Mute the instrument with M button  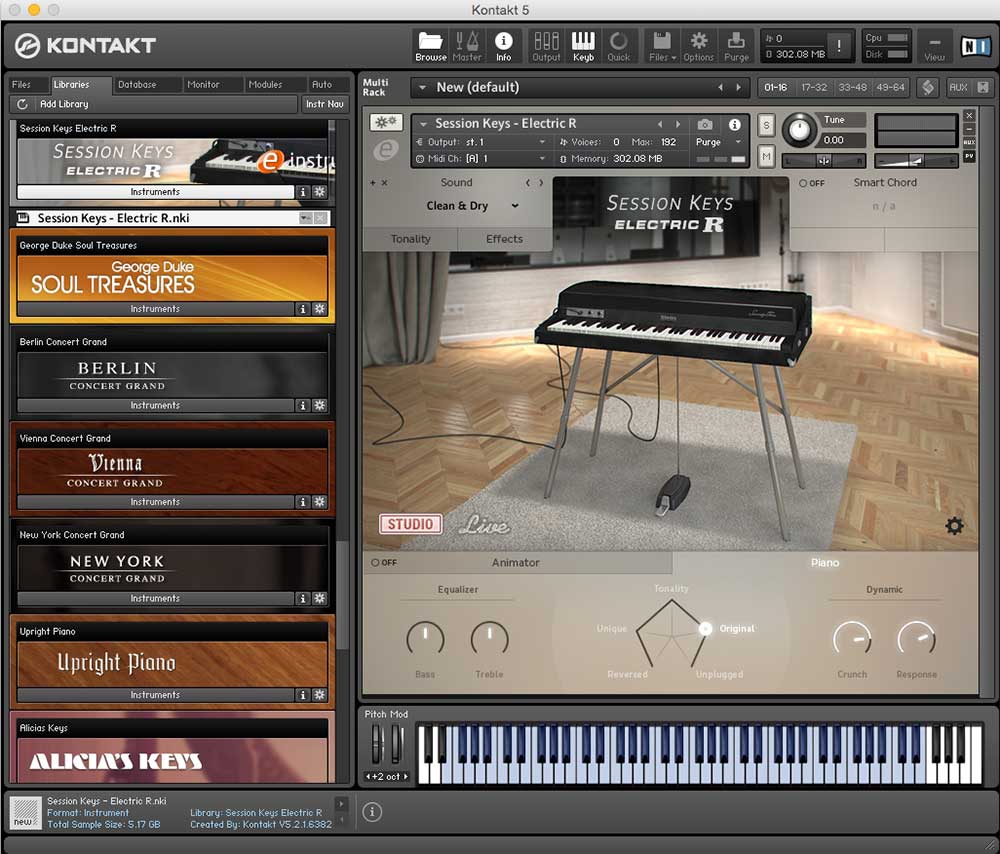click(x=766, y=156)
